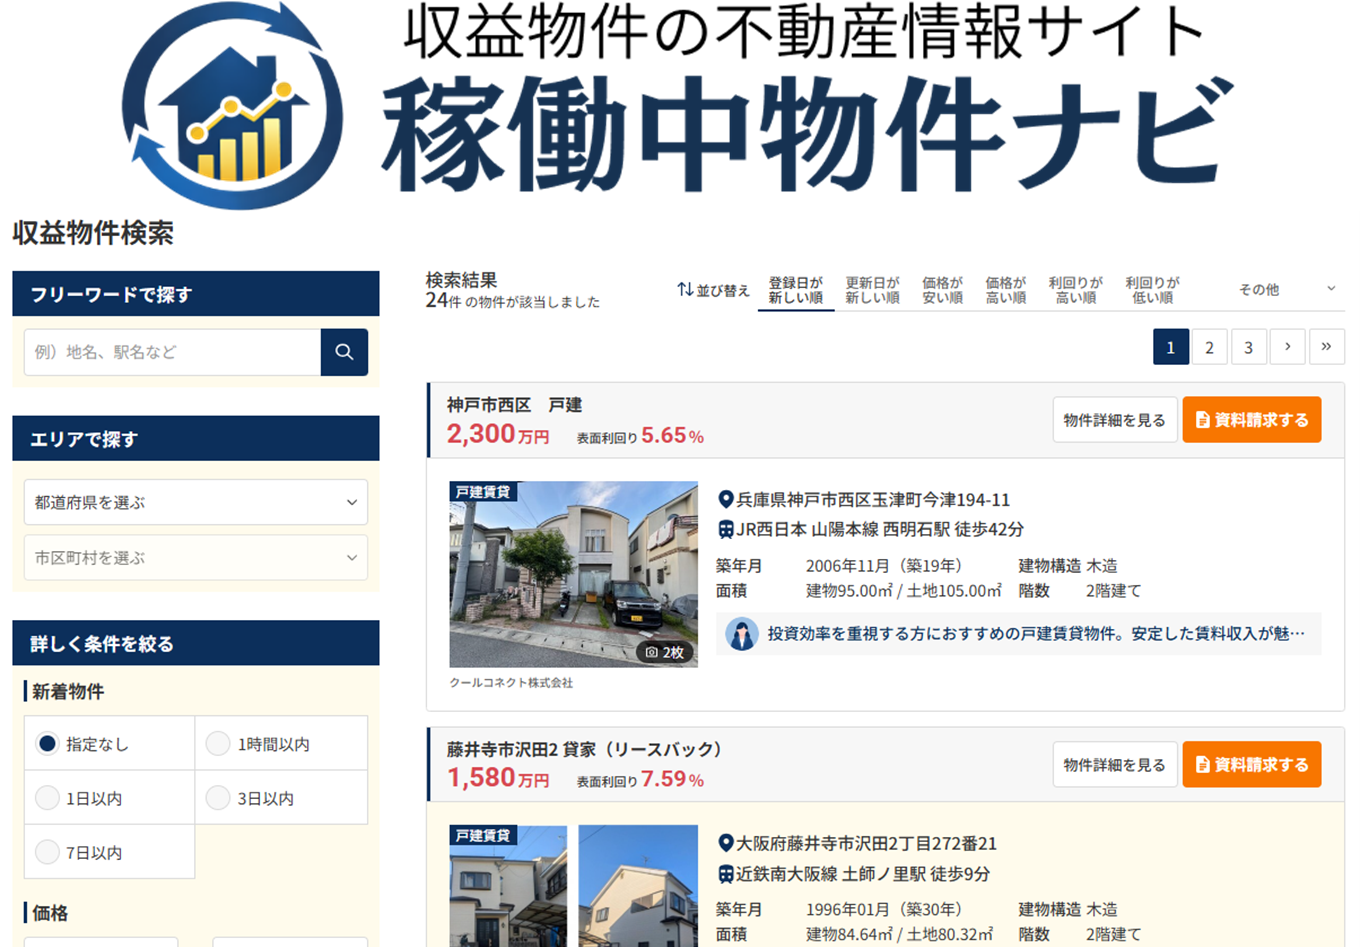The height and width of the screenshot is (947, 1360).
Task: Open the 都道府県を選ぶ dropdown
Action: tap(195, 502)
